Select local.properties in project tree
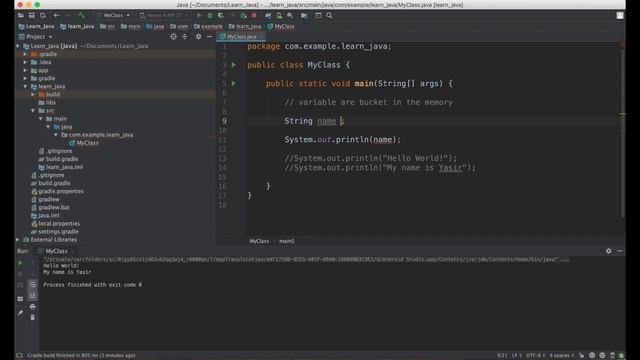This screenshot has height=360, width=640. (56, 223)
